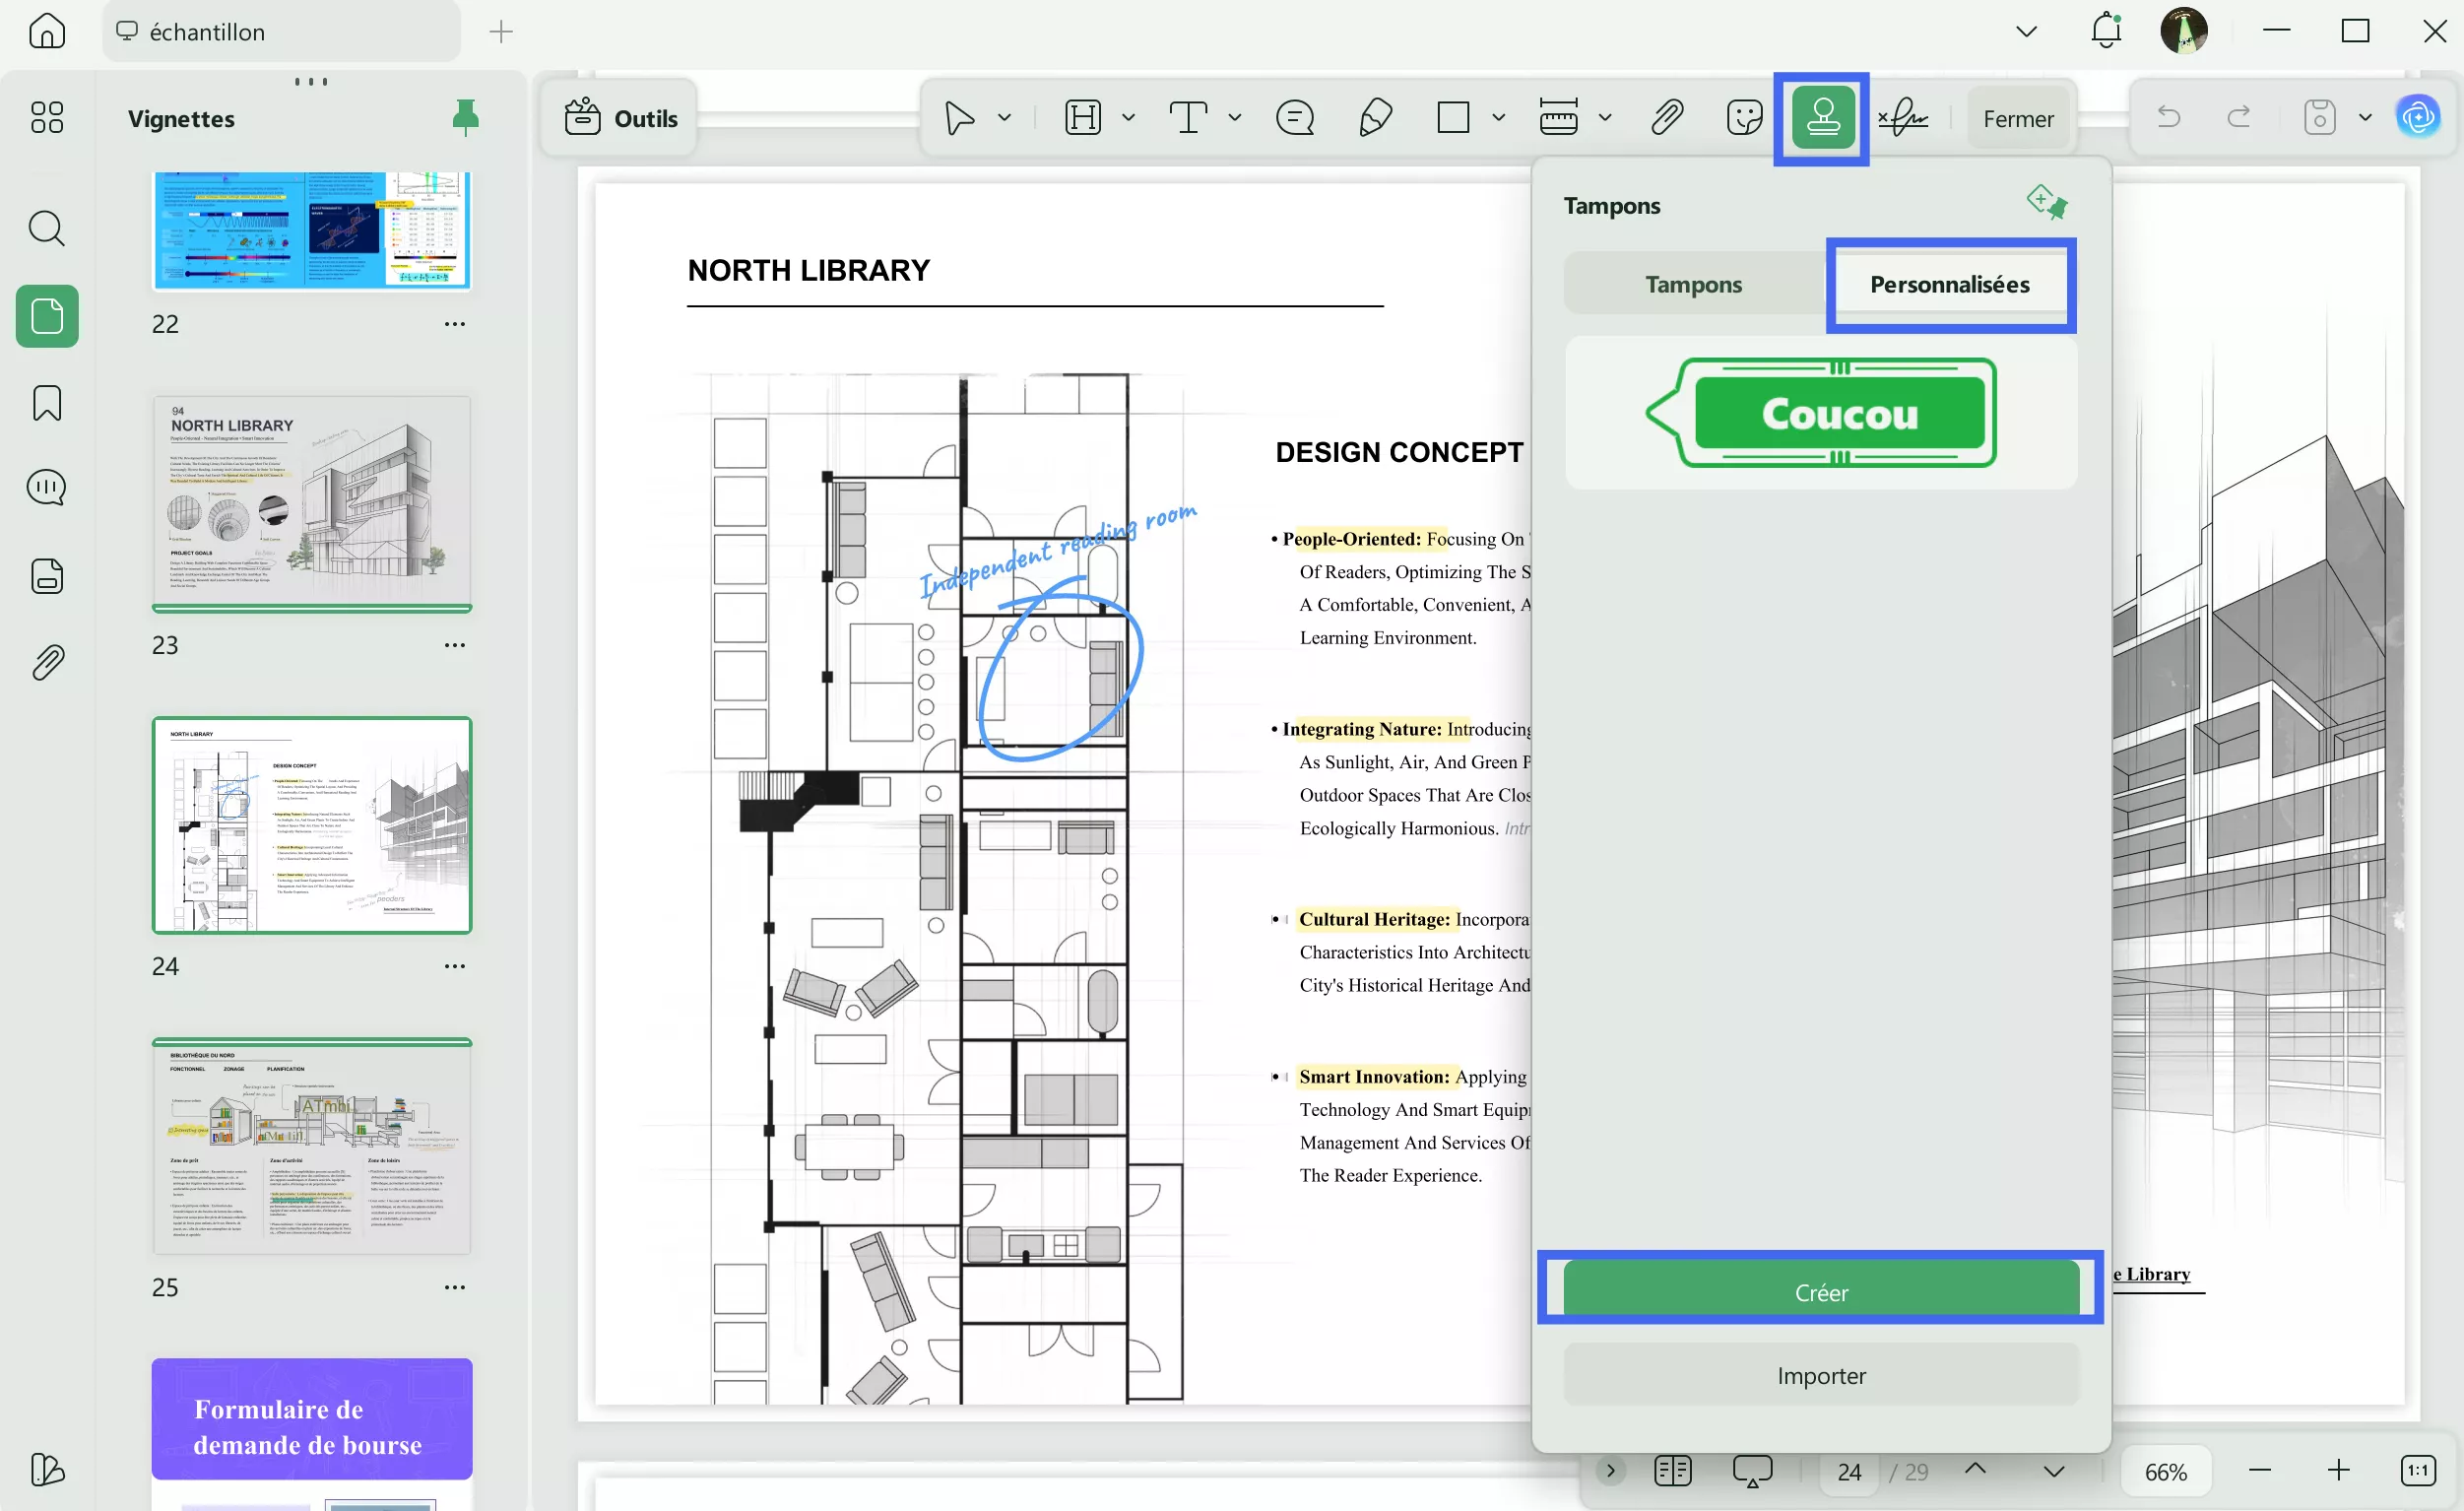The image size is (2464, 1511).
Task: Toggle the pin on Vignettes panel
Action: click(x=465, y=118)
